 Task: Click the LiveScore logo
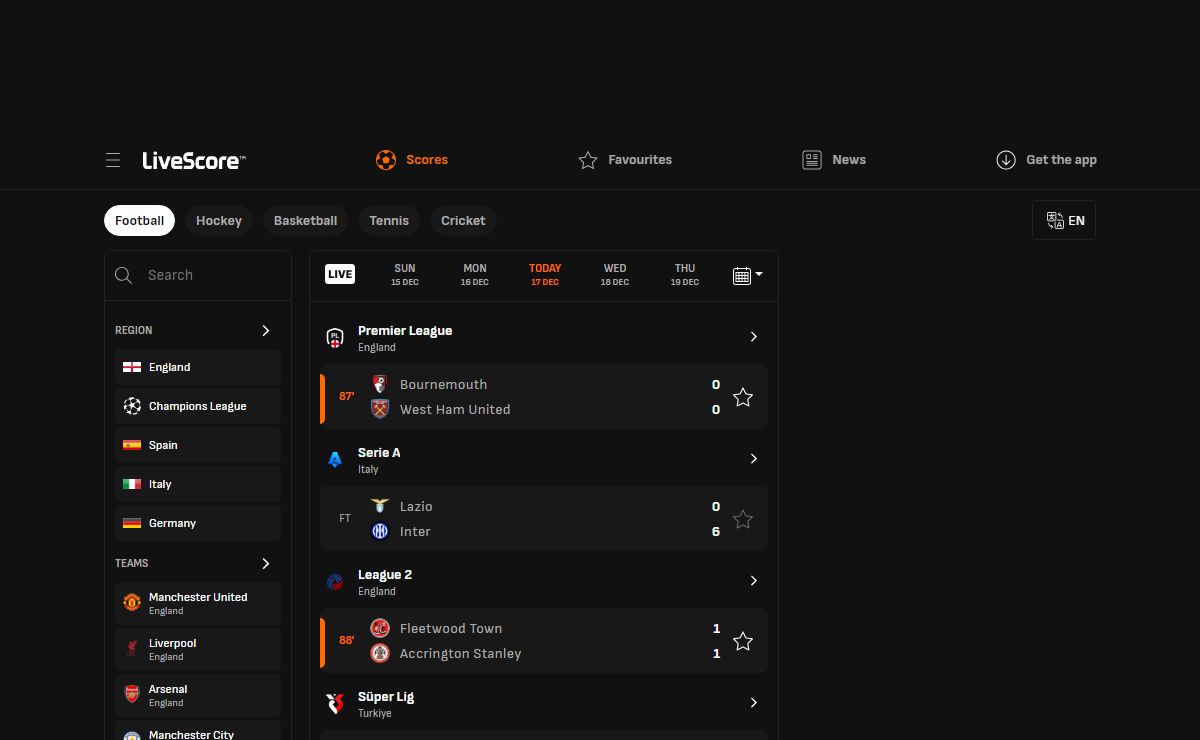point(194,160)
